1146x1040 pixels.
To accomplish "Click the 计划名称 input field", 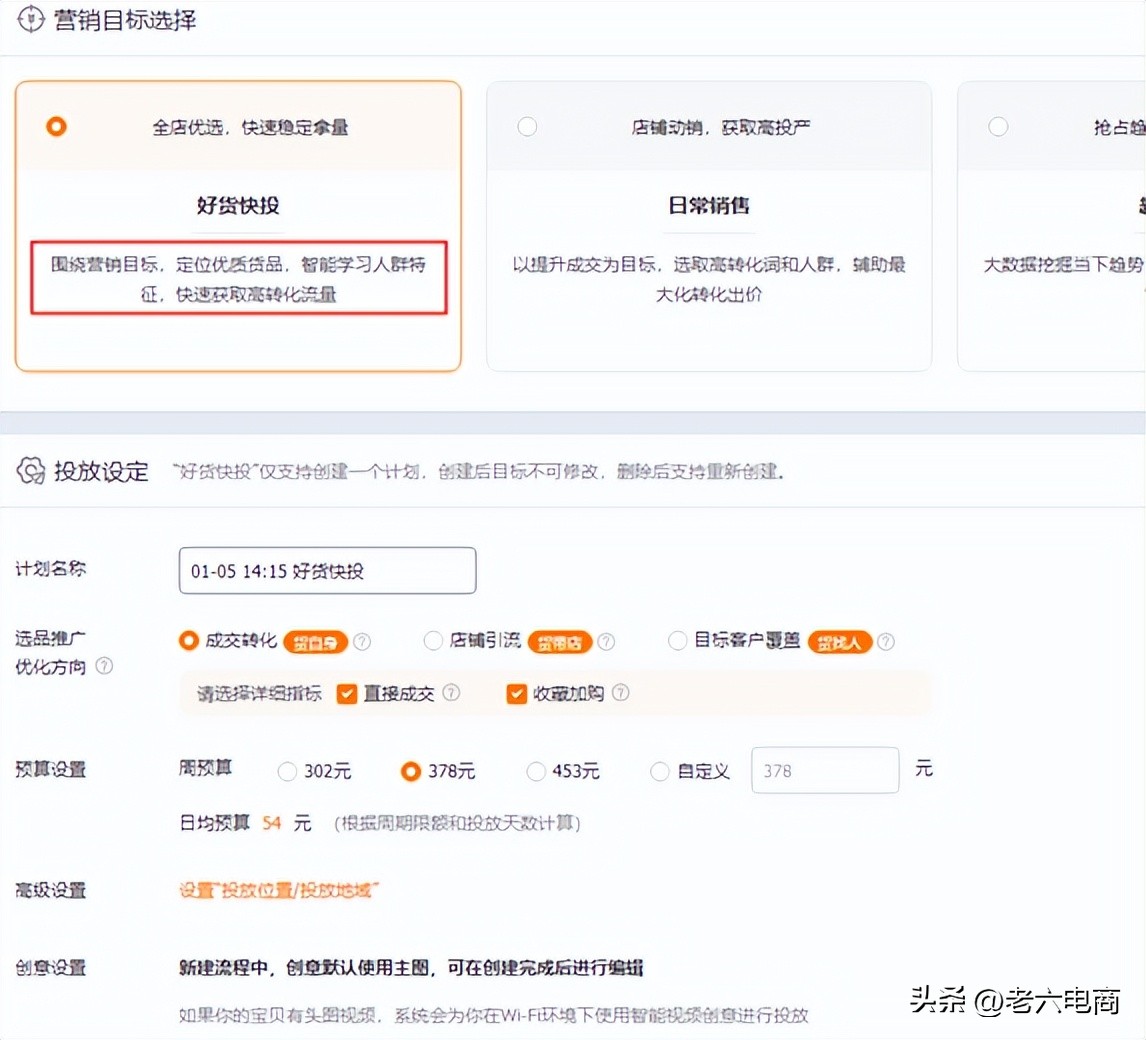I will coord(326,570).
